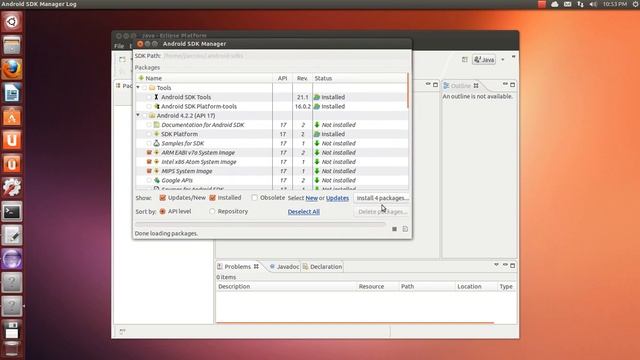The height and width of the screenshot is (360, 640).
Task: Open Ubuntu Software Center launcher icon
Action: [11, 117]
